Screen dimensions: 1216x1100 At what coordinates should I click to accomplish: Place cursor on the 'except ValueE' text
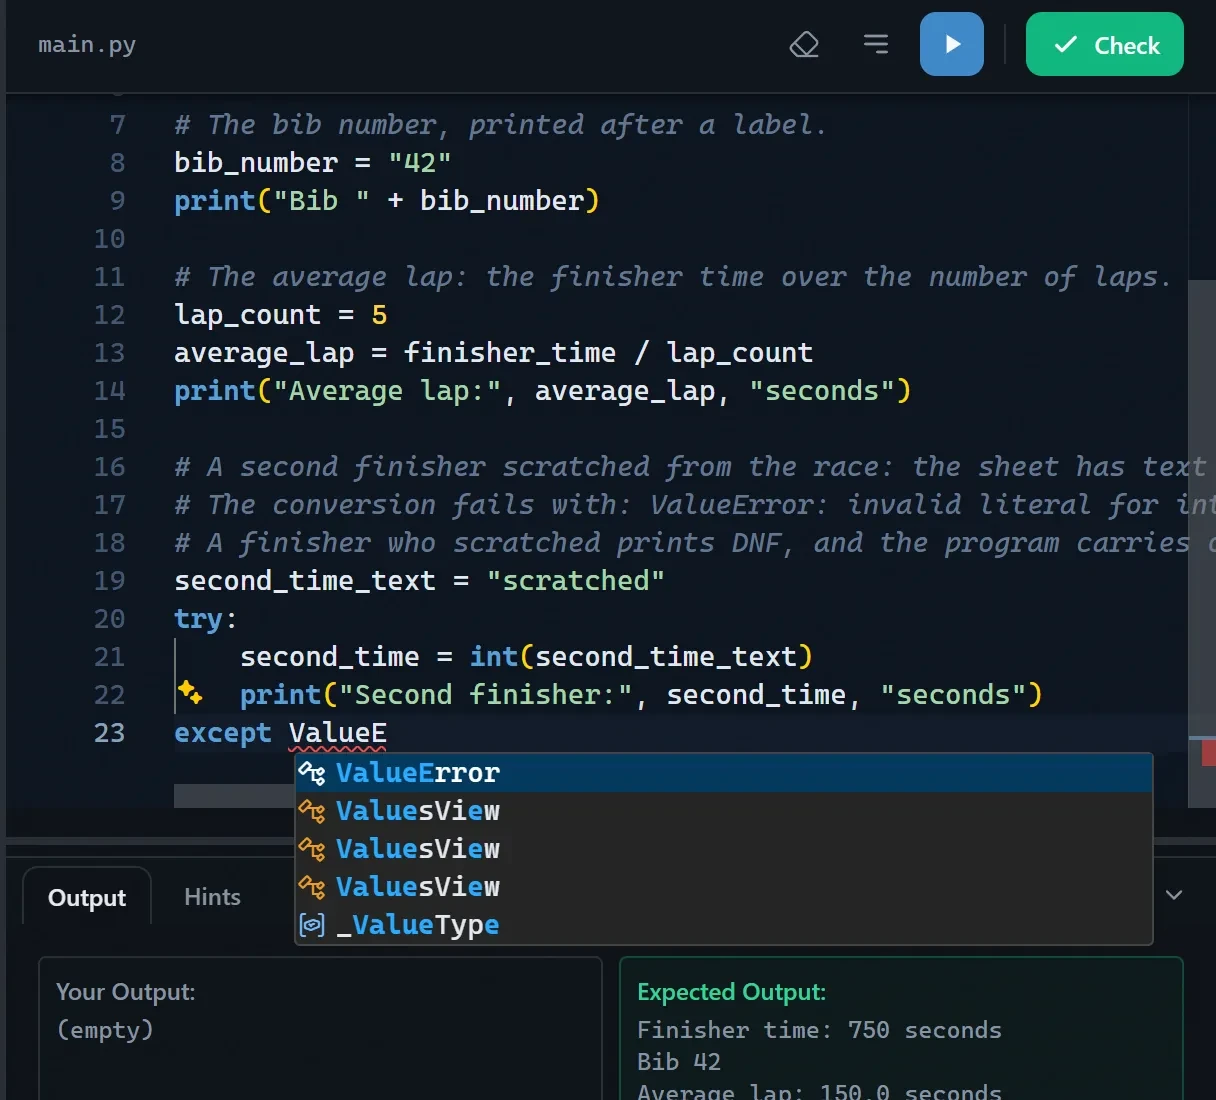coord(280,733)
